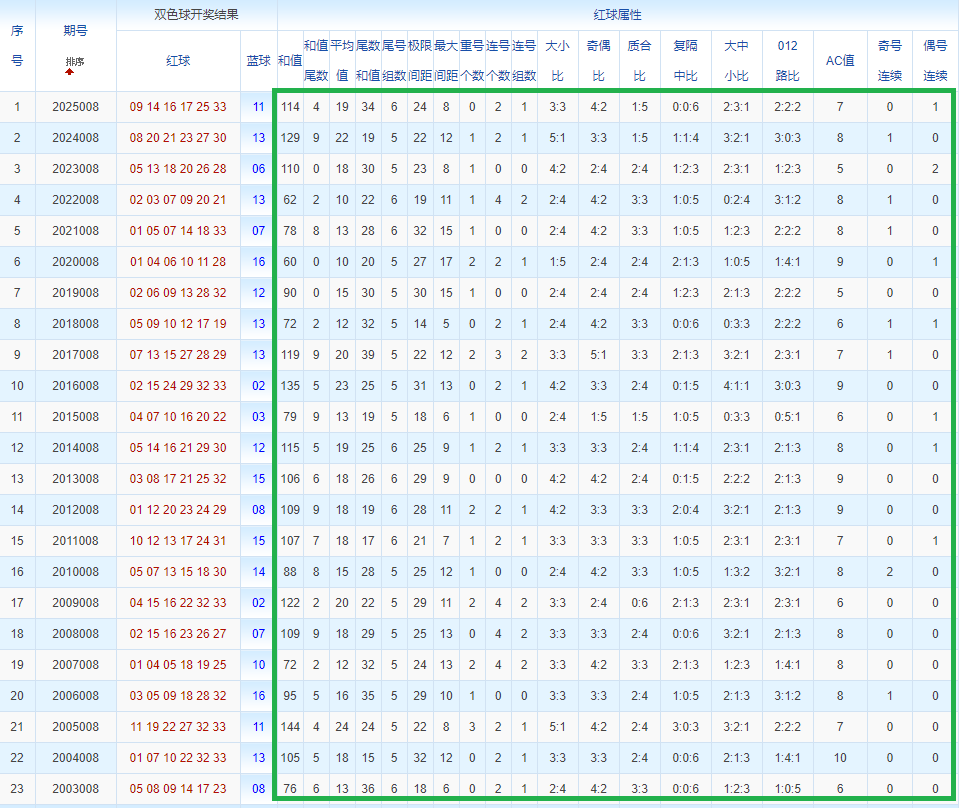Click the 质合比 column header
This screenshot has height=808, width=960.
click(x=639, y=61)
